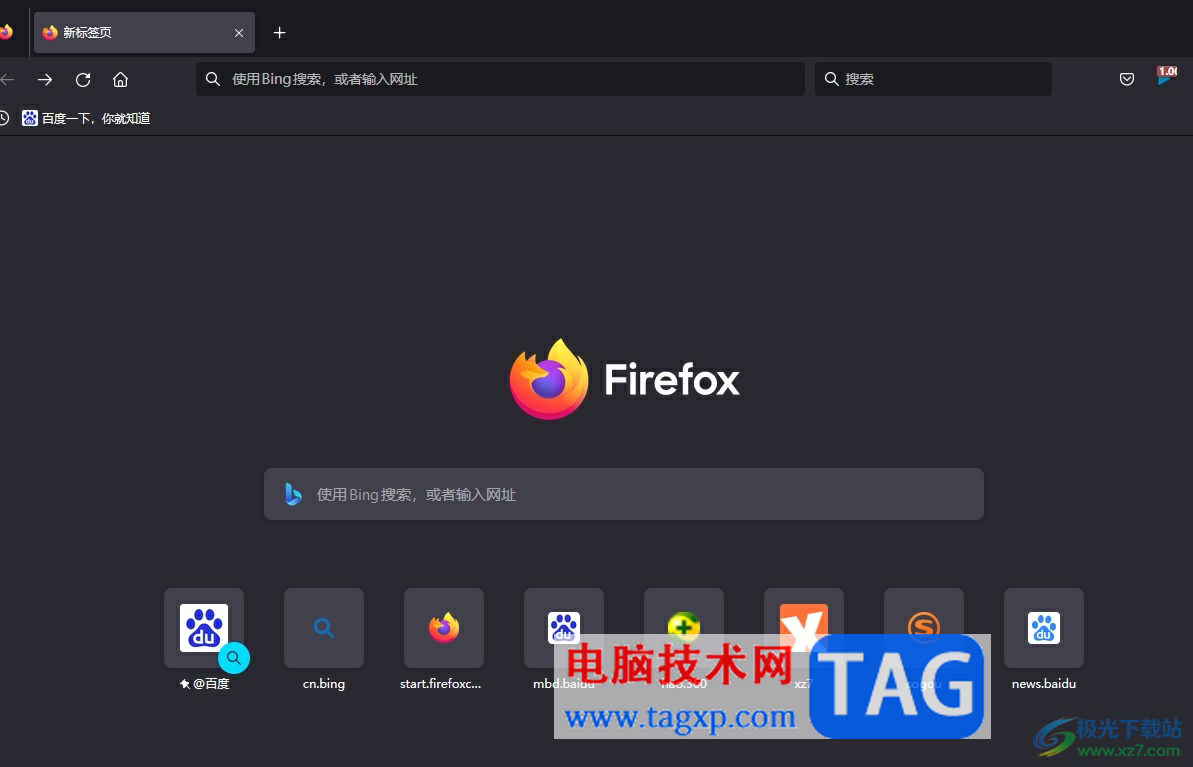The image size is (1193, 767).
Task: Click the Bing logo in center search
Action: [293, 494]
